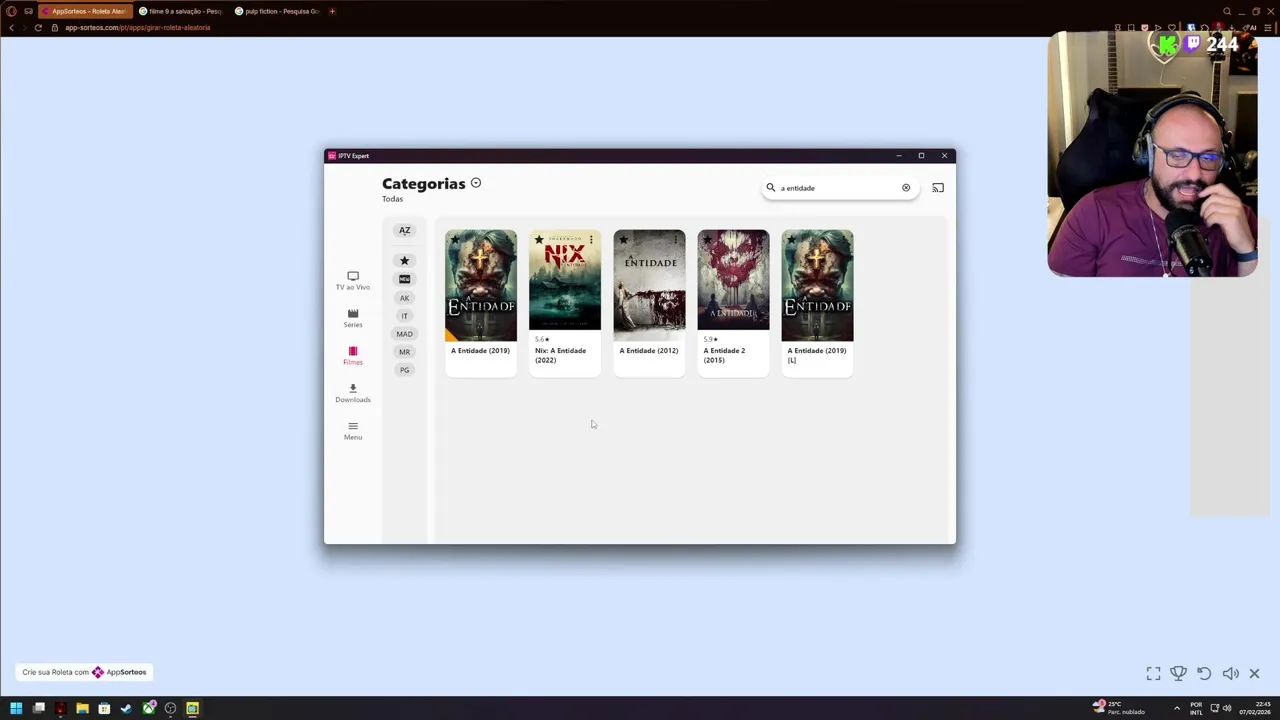Viewport: 1280px width, 720px height.
Task: Open options menu on A Entidade (2012) card
Action: (x=675, y=240)
